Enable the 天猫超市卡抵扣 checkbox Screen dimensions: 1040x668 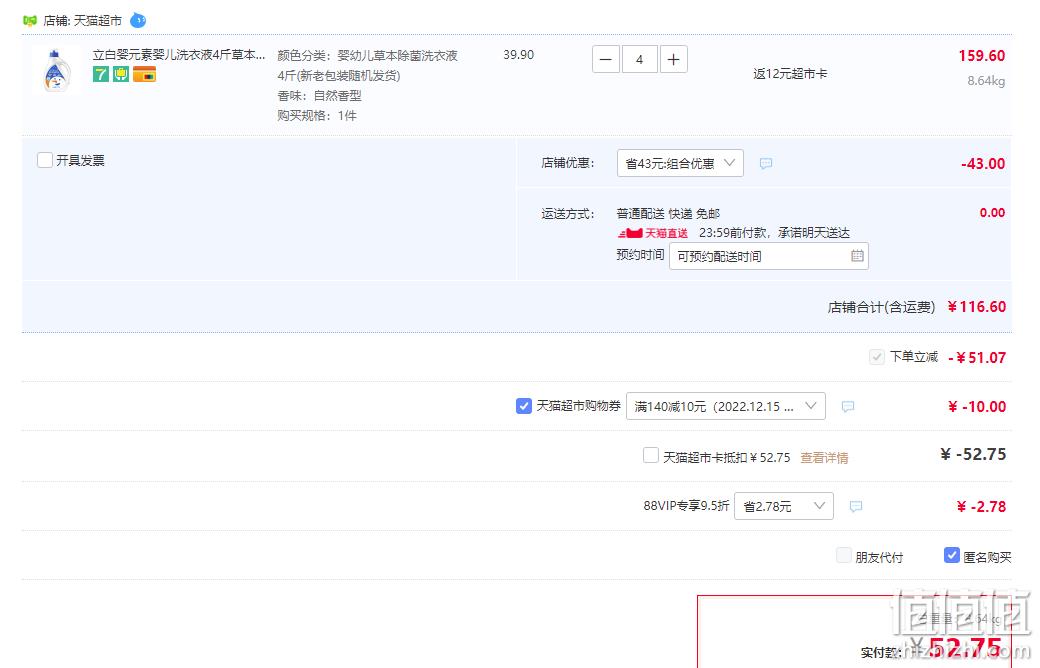[x=651, y=455]
